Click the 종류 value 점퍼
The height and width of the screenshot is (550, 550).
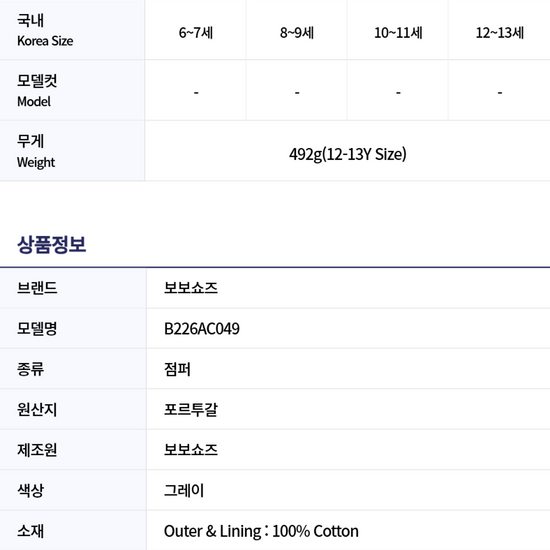(x=177, y=369)
